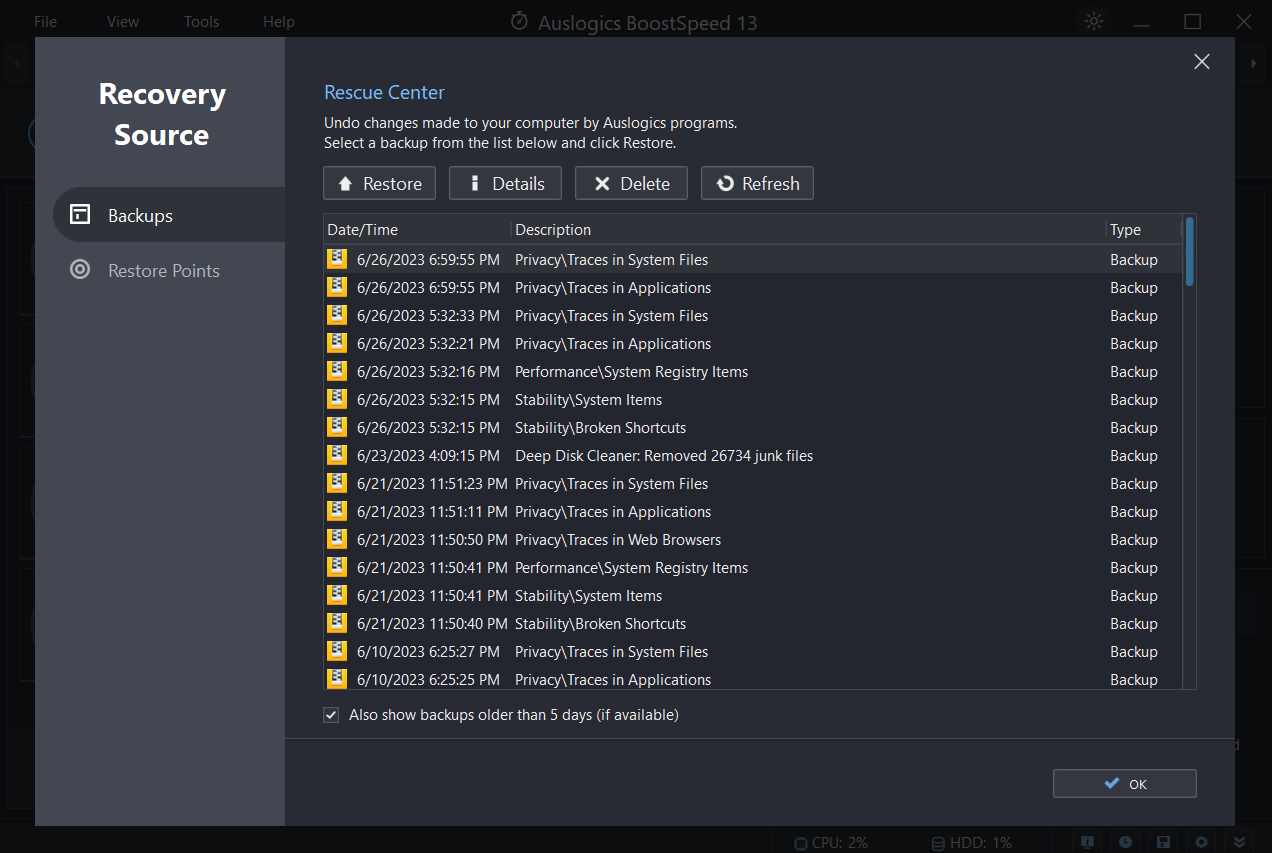This screenshot has width=1272, height=853.
Task: Click the Restore button
Action: (379, 183)
